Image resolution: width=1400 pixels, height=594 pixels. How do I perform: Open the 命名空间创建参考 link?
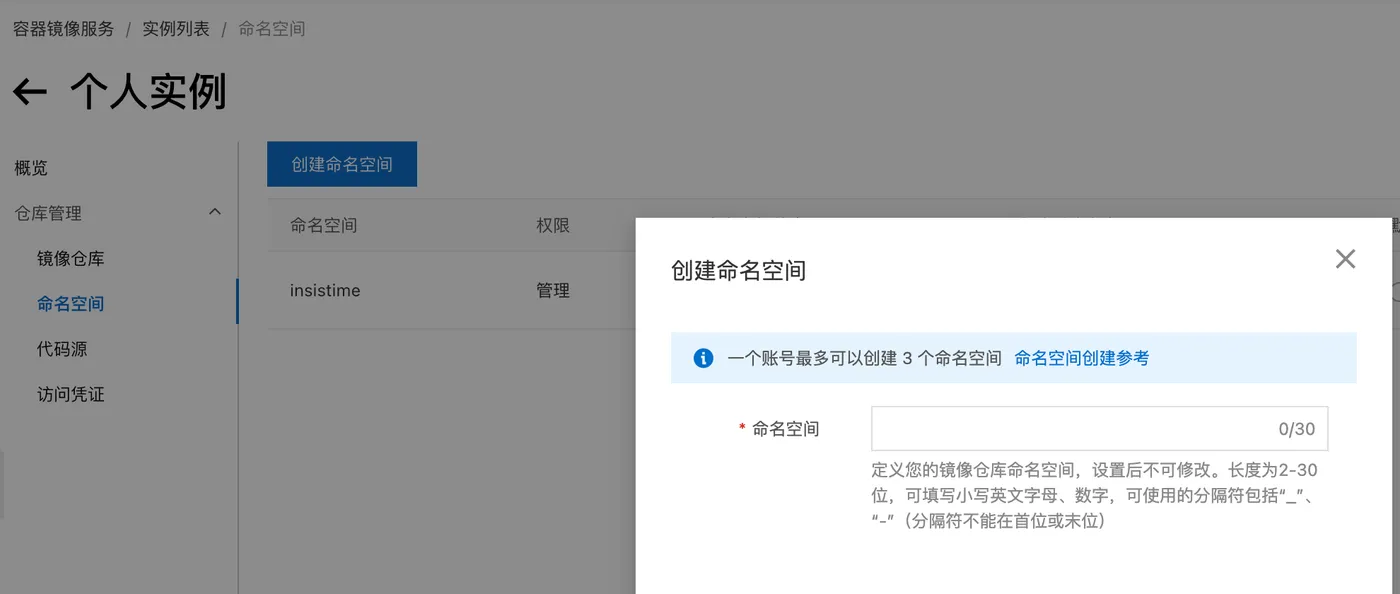1081,358
